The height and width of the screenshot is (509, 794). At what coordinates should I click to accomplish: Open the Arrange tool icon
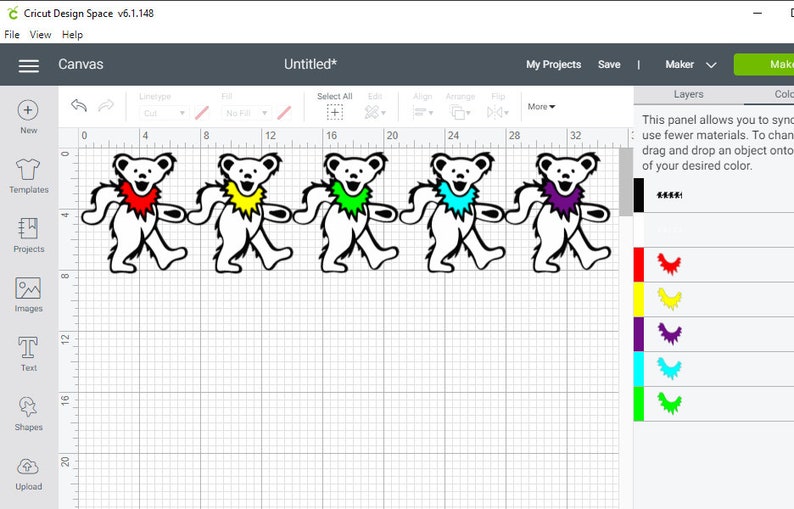(460, 112)
